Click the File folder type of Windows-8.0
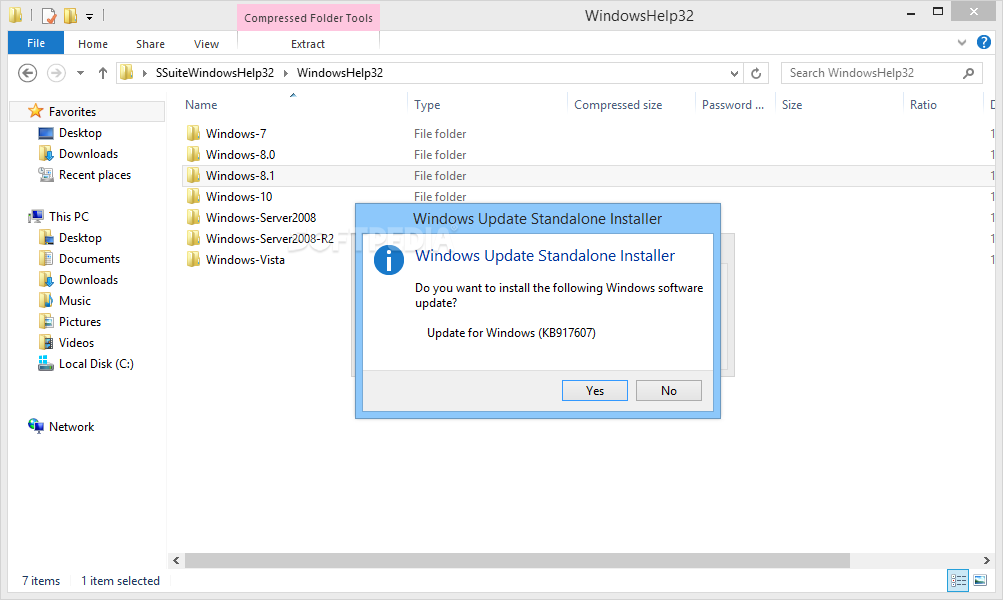 (x=440, y=155)
